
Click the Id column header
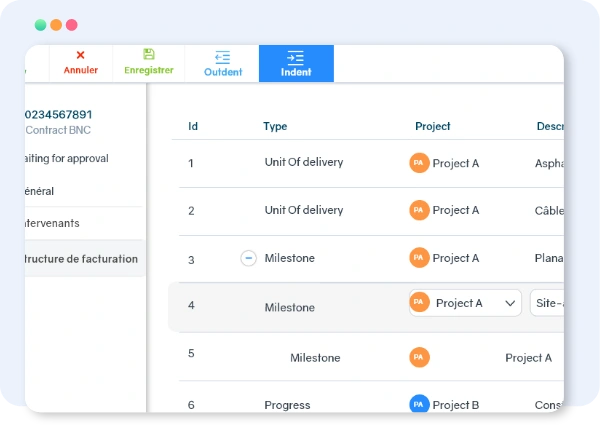tap(193, 127)
